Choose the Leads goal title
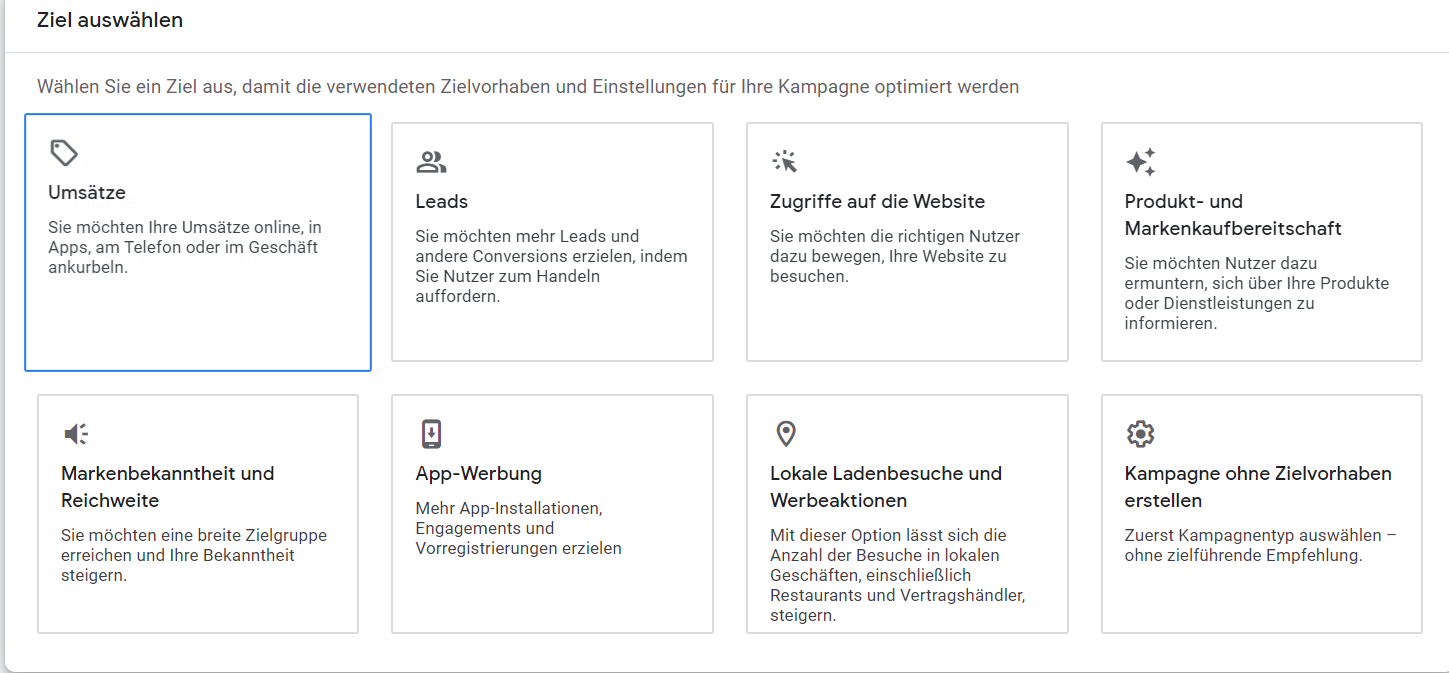The width and height of the screenshot is (1449, 673). [442, 201]
